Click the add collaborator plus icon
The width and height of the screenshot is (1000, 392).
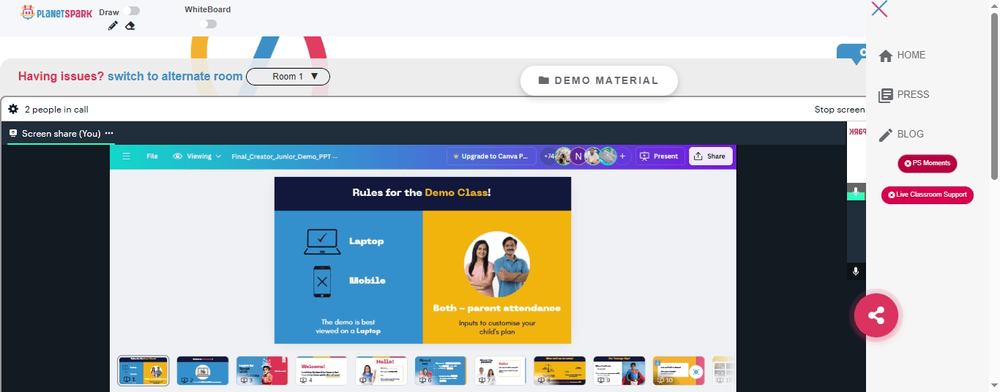[x=622, y=156]
